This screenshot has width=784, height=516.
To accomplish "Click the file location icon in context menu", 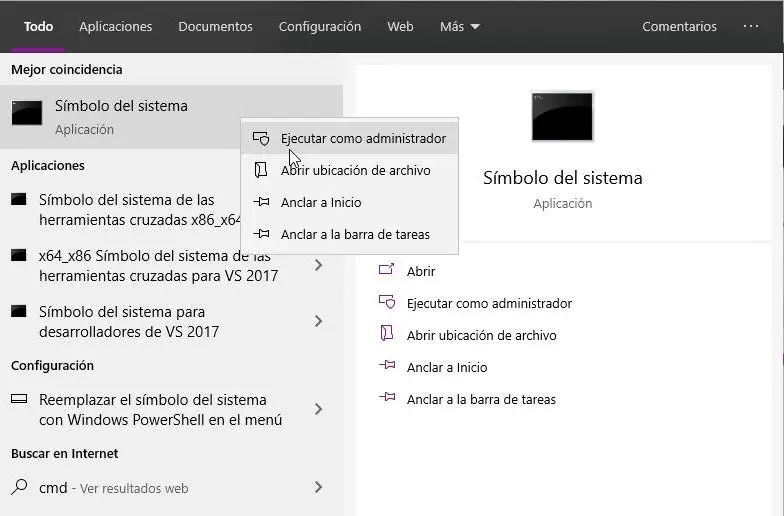I will (260, 170).
